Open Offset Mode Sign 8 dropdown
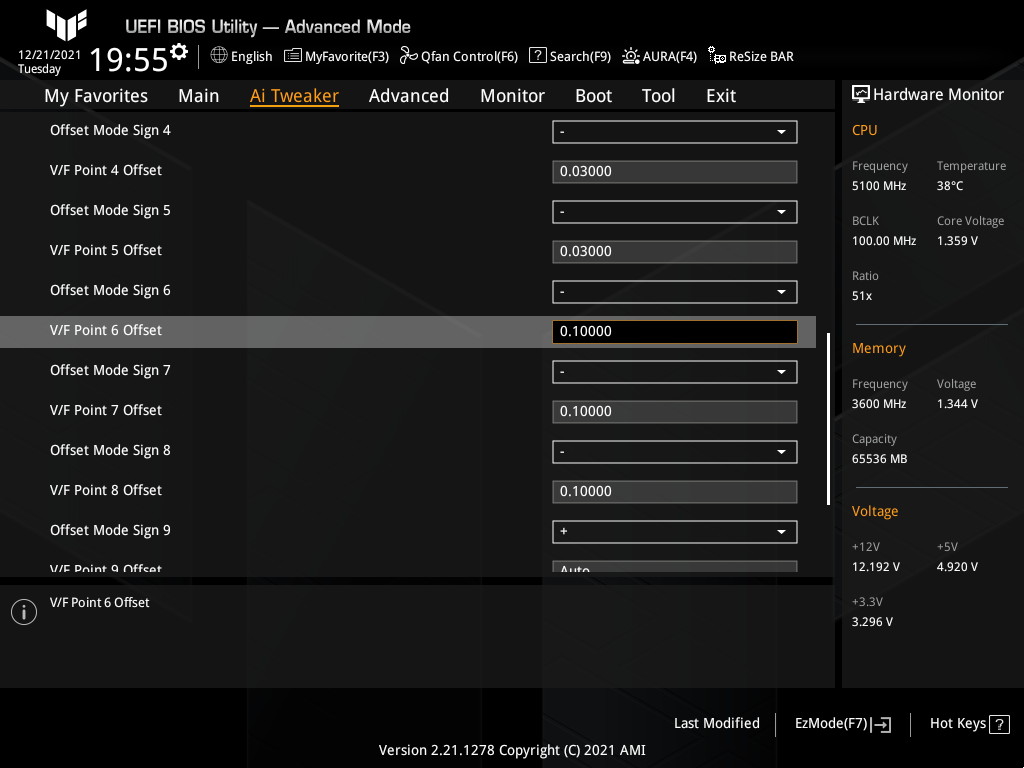1024x768 pixels. click(675, 452)
